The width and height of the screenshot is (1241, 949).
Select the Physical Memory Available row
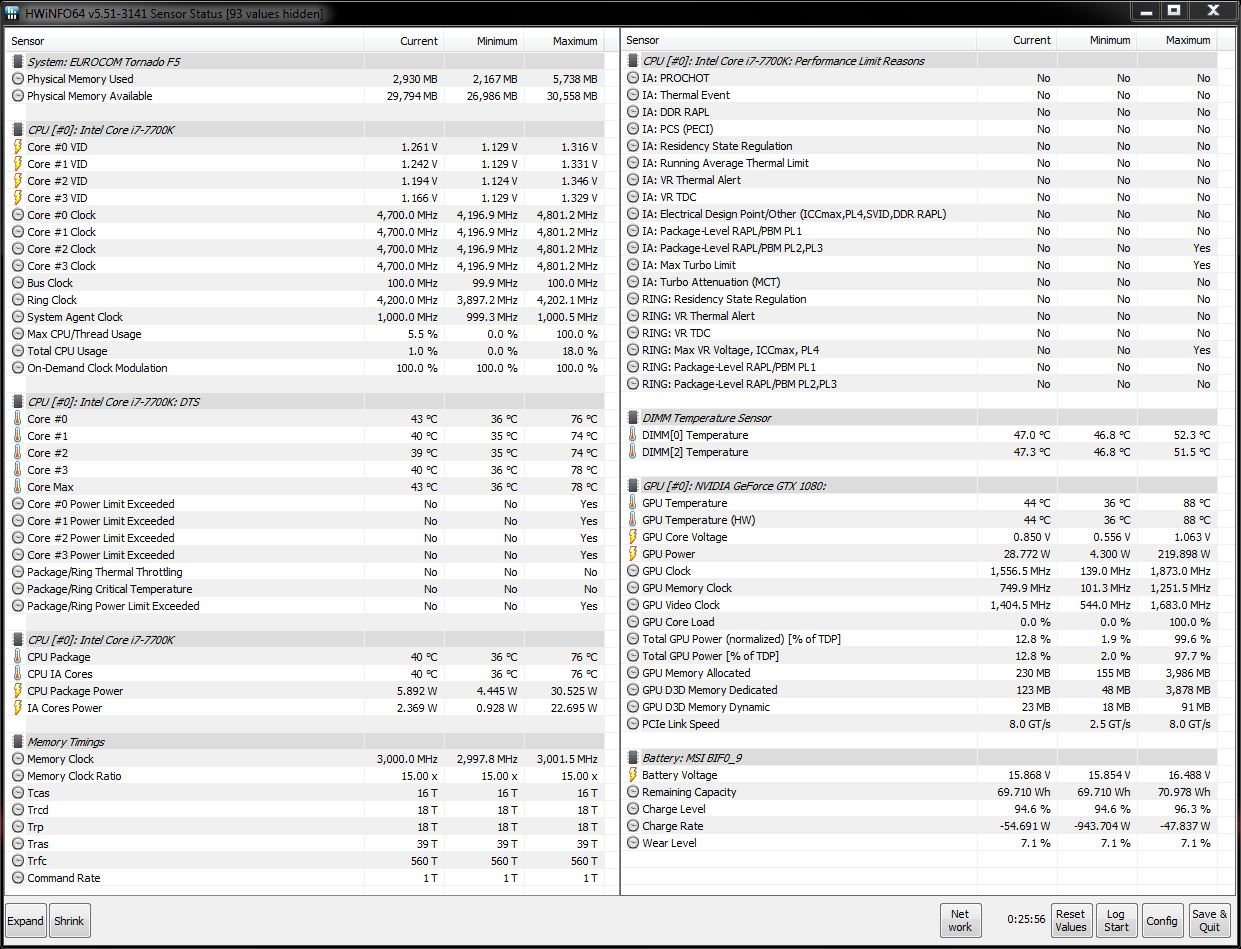tap(305, 96)
